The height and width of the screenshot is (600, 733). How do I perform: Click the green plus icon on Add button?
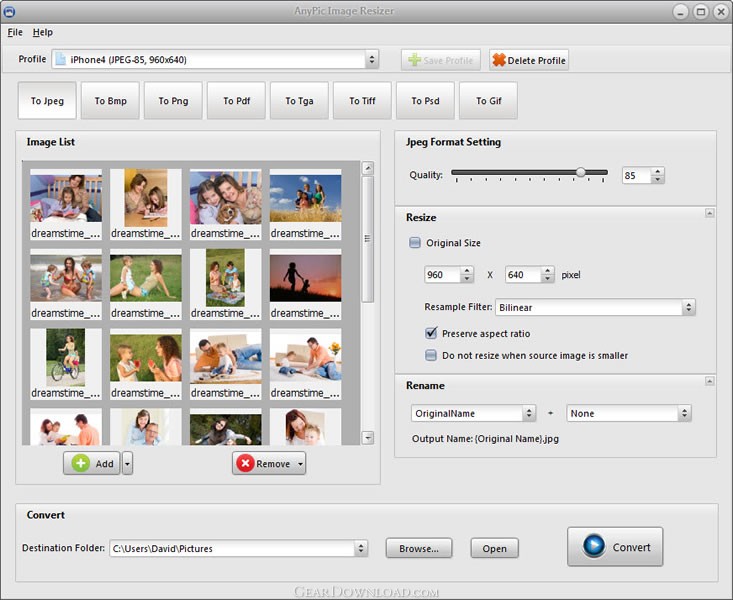coord(81,463)
